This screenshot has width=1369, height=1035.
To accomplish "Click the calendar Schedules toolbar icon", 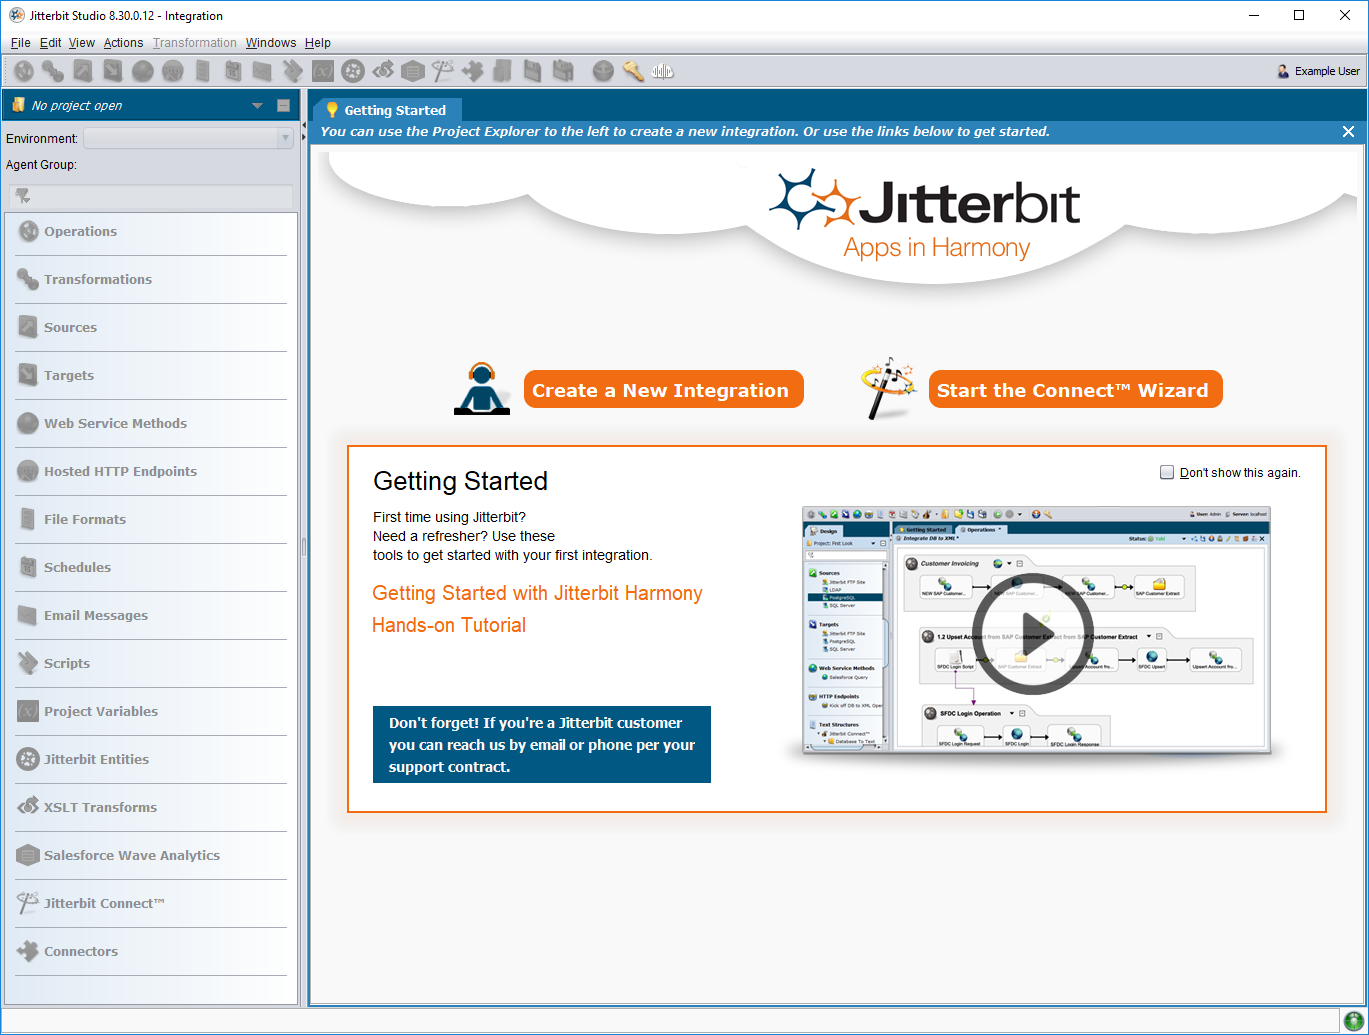I will coord(233,71).
